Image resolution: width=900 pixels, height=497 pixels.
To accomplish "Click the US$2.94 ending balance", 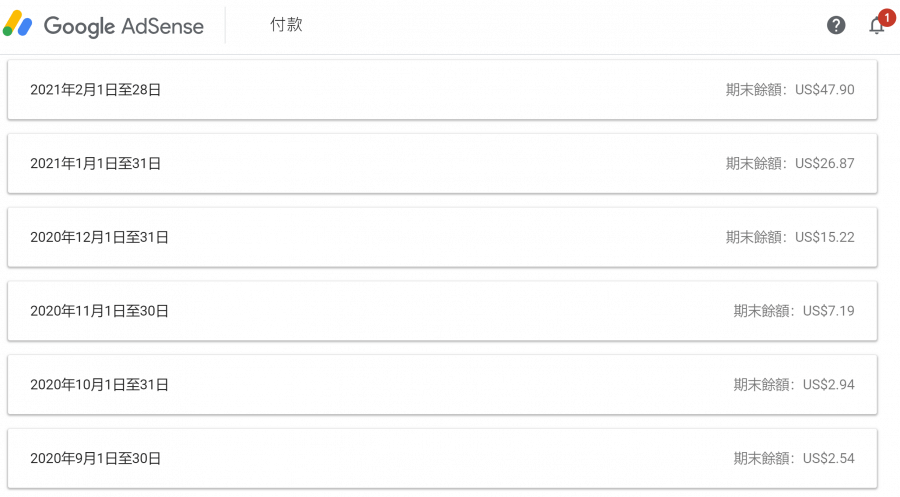I will tap(828, 385).
